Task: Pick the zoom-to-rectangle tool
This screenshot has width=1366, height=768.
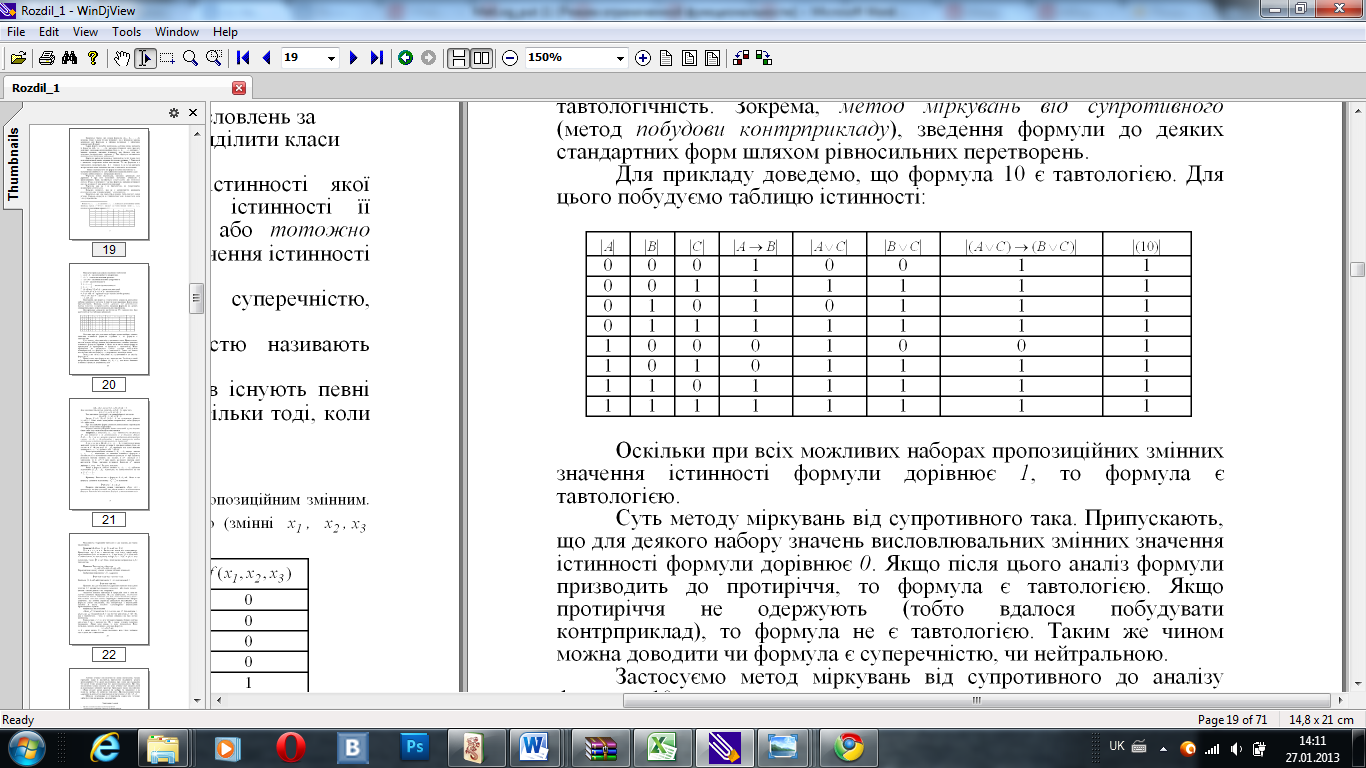Action: [213, 58]
